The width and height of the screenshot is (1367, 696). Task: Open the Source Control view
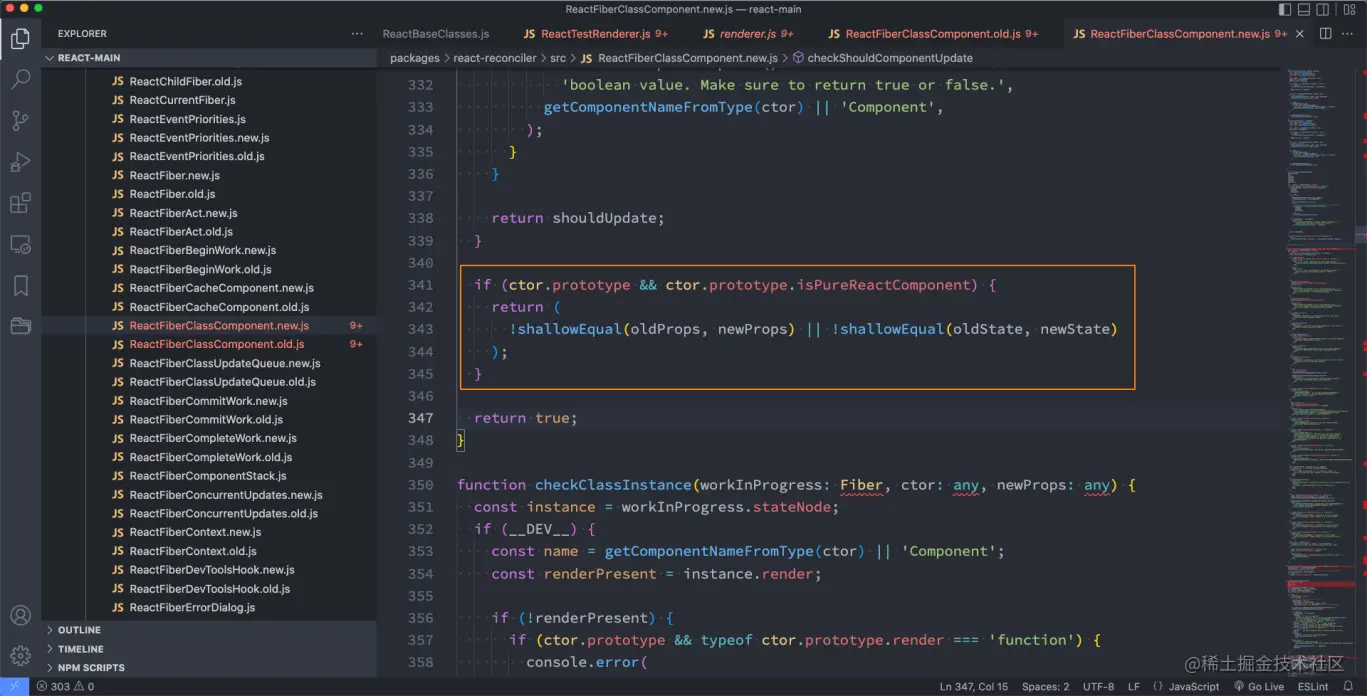tap(20, 121)
